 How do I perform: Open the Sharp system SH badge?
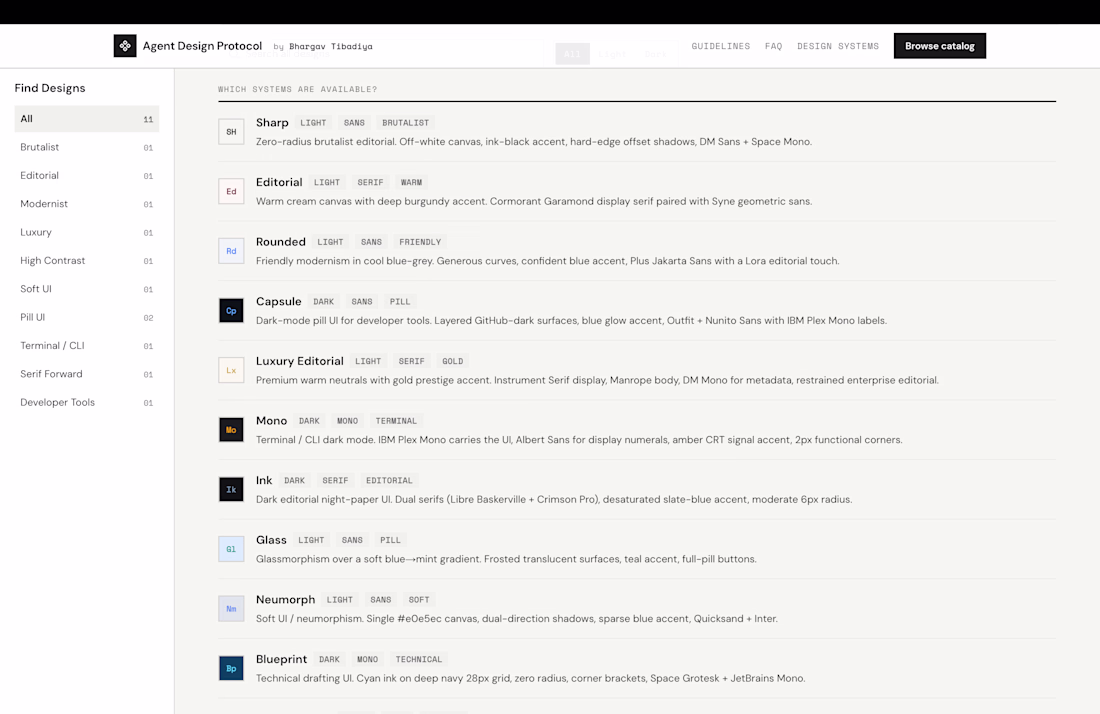pos(231,132)
